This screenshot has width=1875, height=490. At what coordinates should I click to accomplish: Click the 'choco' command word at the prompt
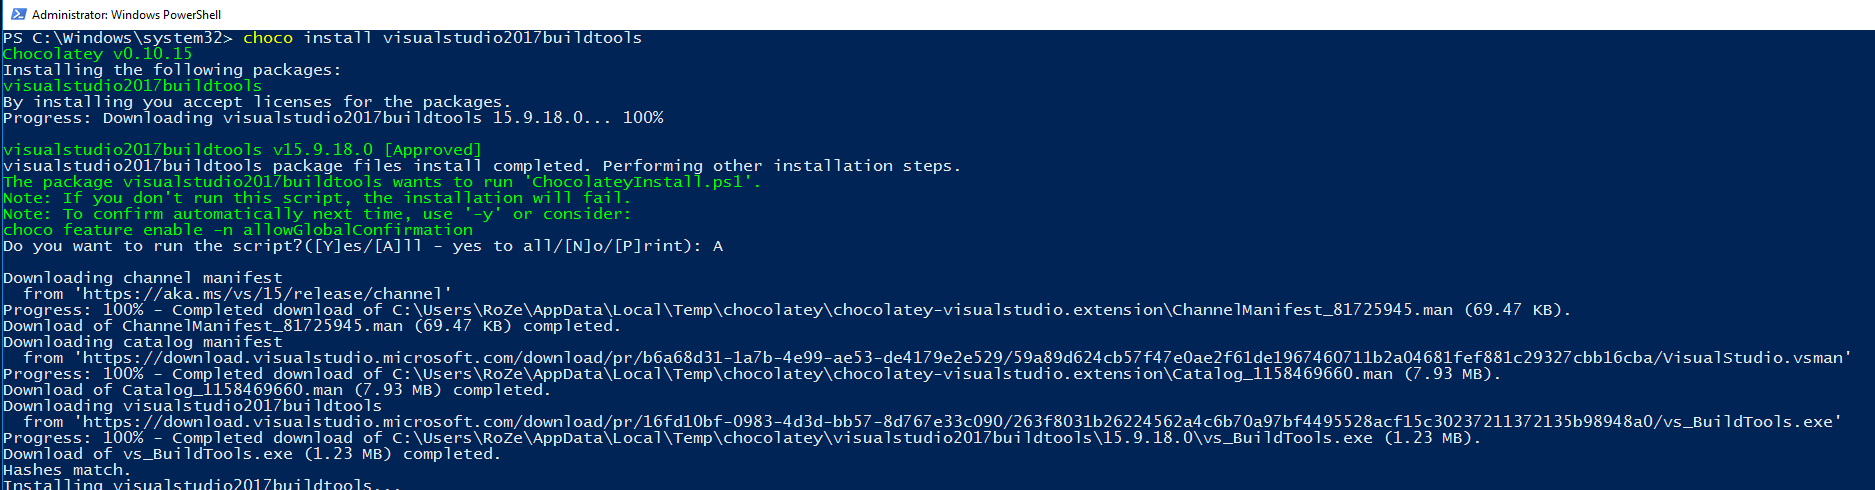pos(268,38)
